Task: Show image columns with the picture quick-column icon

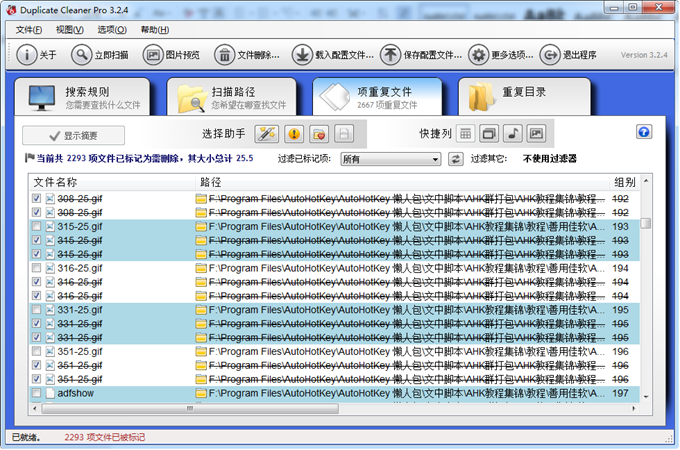Action: point(536,134)
